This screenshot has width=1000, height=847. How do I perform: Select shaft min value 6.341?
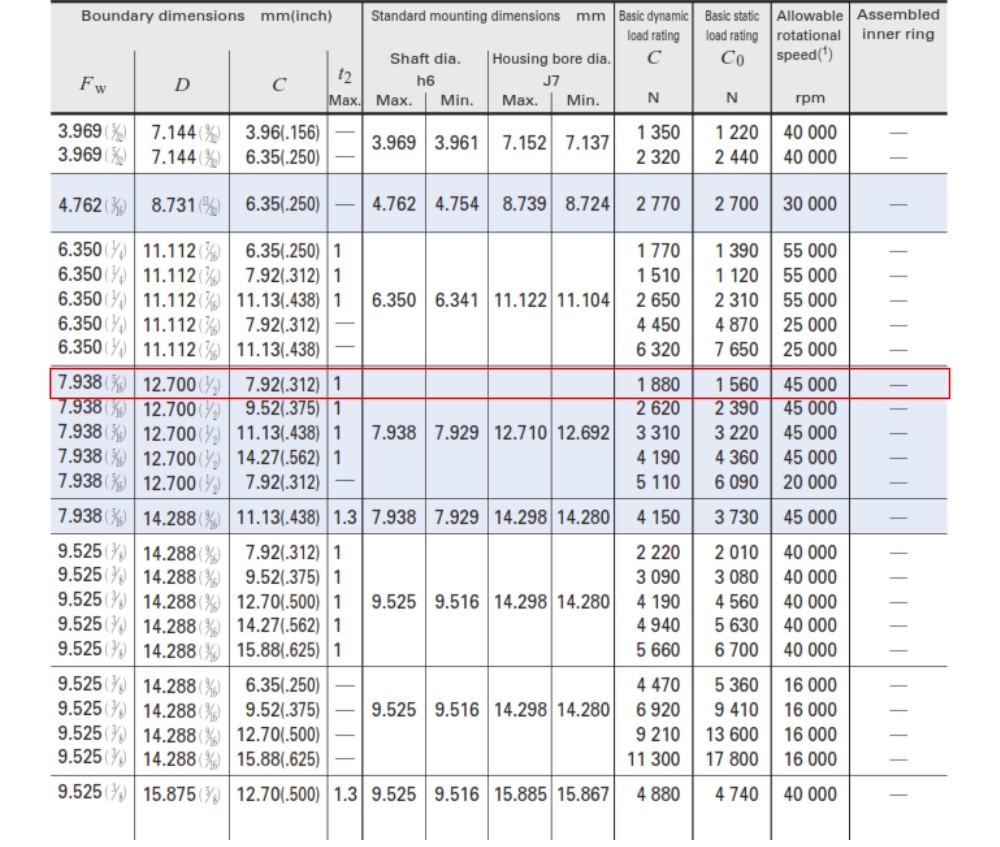[x=457, y=300]
